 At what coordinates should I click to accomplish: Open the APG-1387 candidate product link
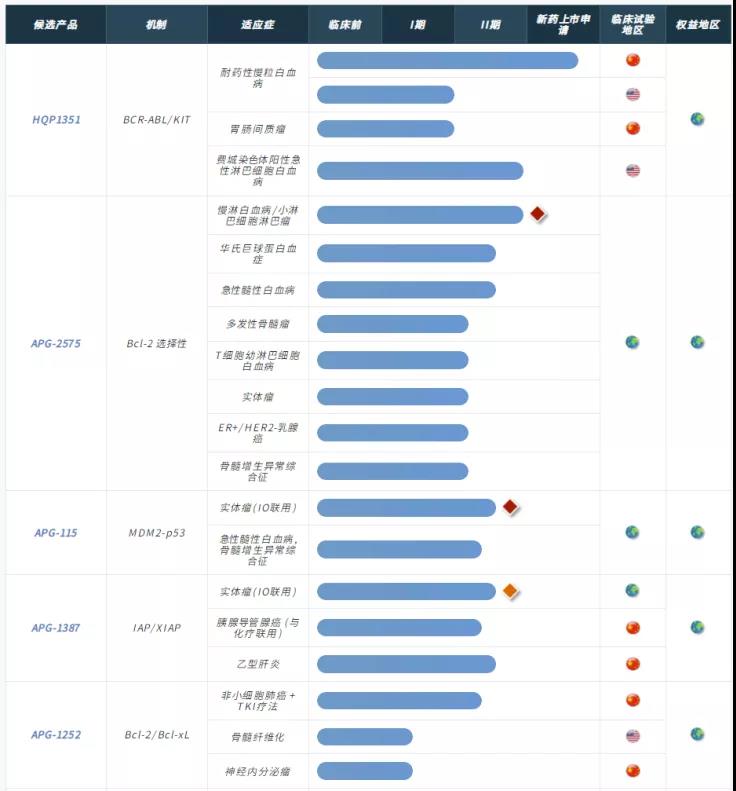[55, 628]
